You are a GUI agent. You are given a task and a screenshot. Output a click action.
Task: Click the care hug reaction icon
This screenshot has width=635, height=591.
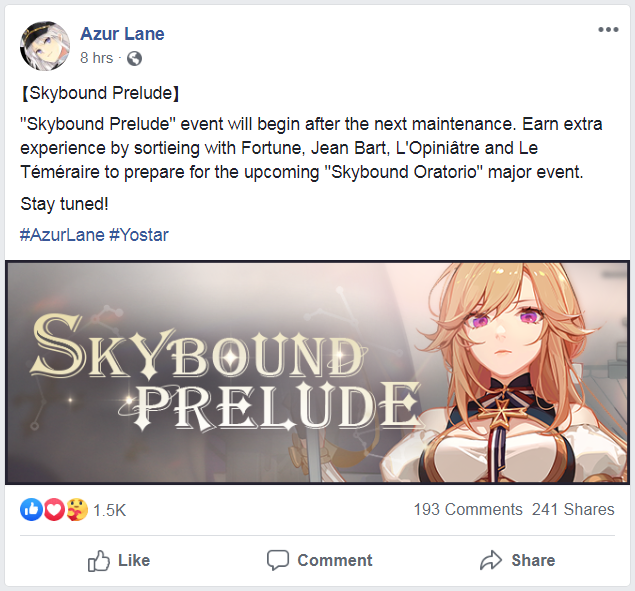pyautogui.click(x=77, y=509)
